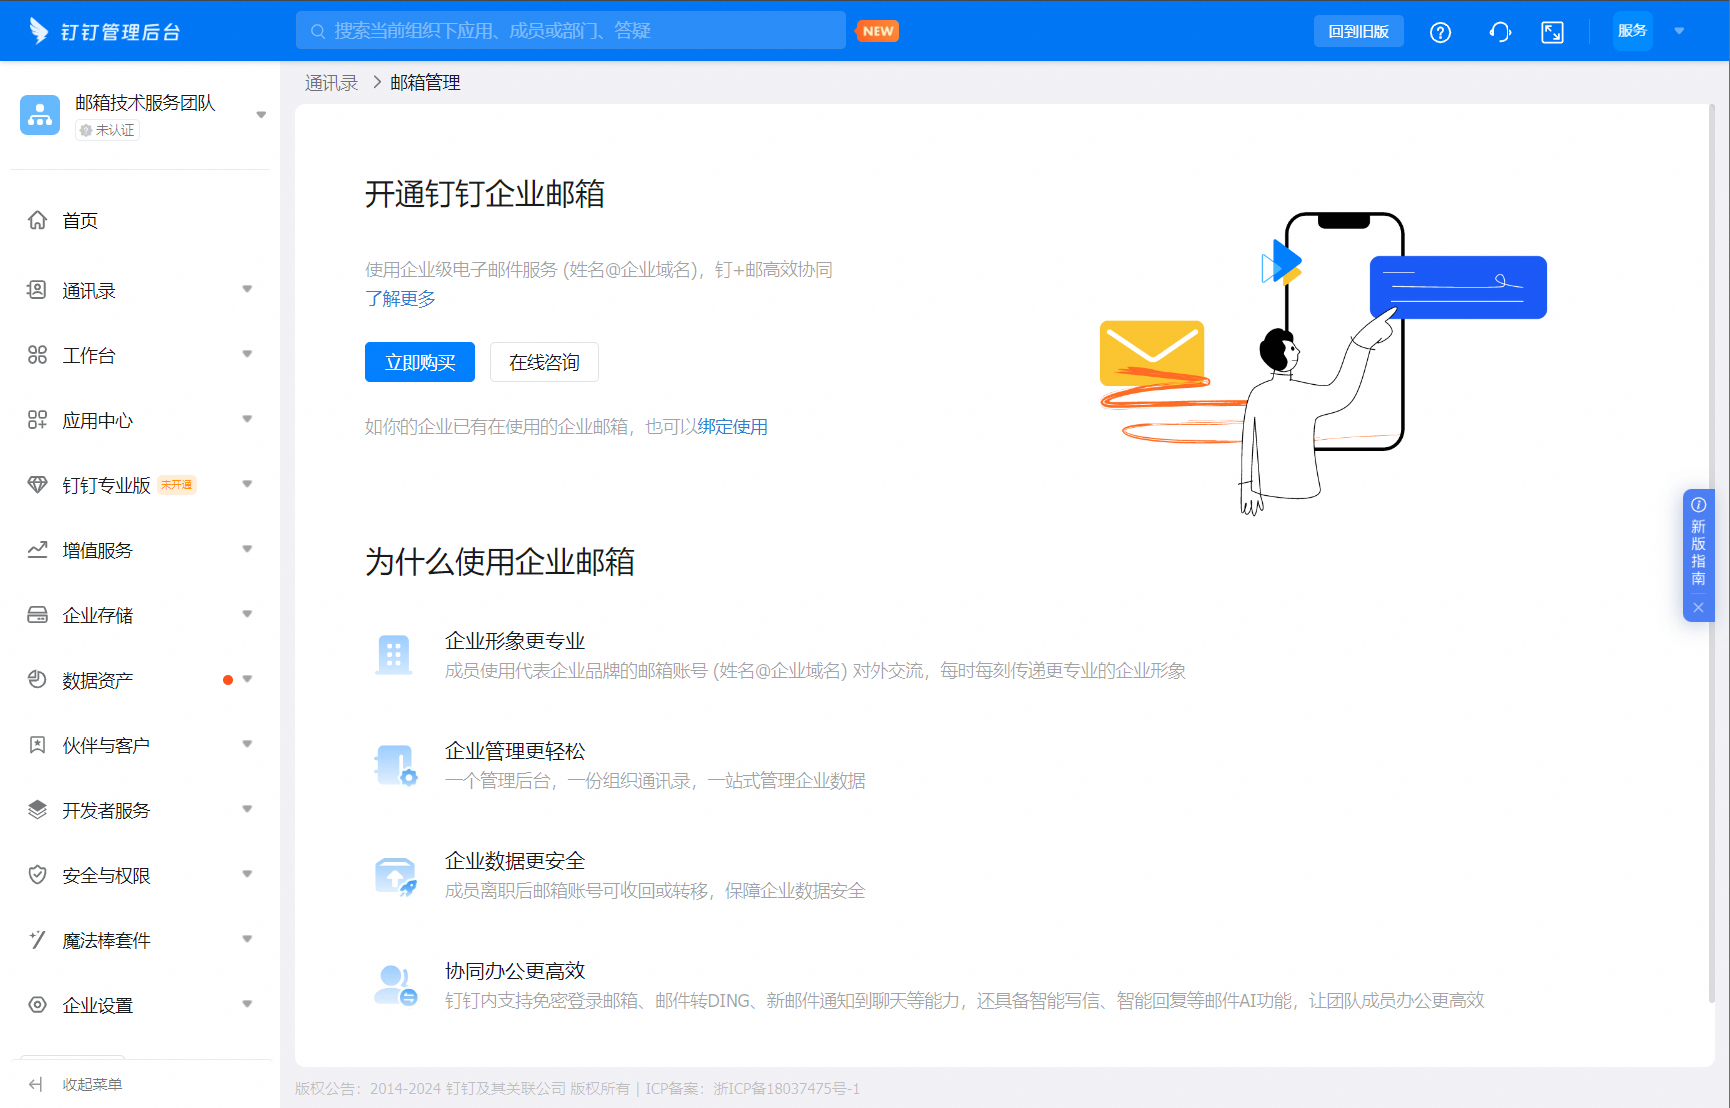Click the 工作台 grid icon
This screenshot has height=1108, width=1730.
point(37,355)
